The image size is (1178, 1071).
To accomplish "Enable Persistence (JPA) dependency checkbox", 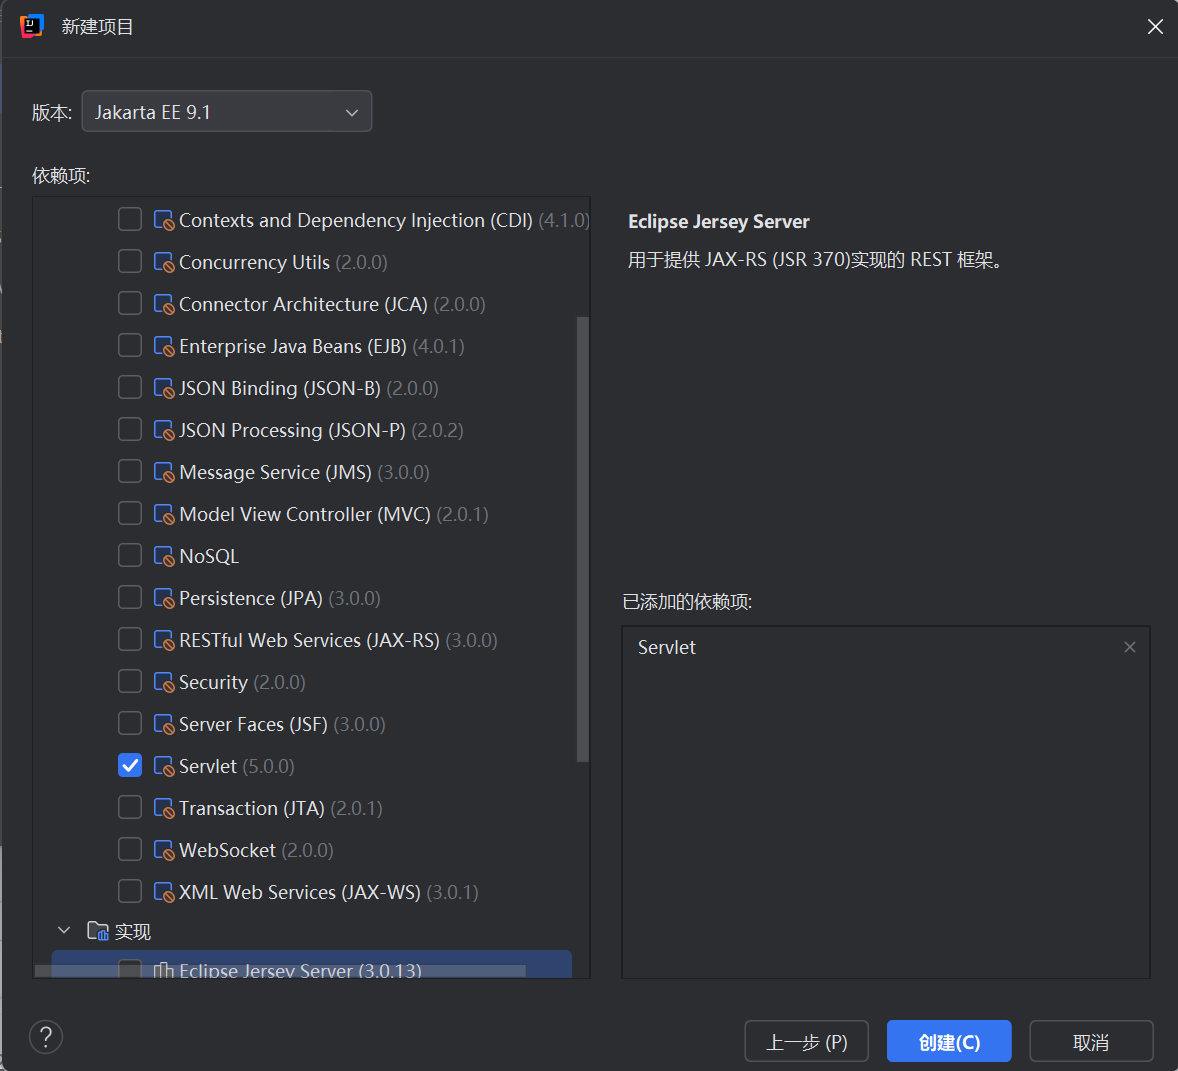I will coord(130,597).
